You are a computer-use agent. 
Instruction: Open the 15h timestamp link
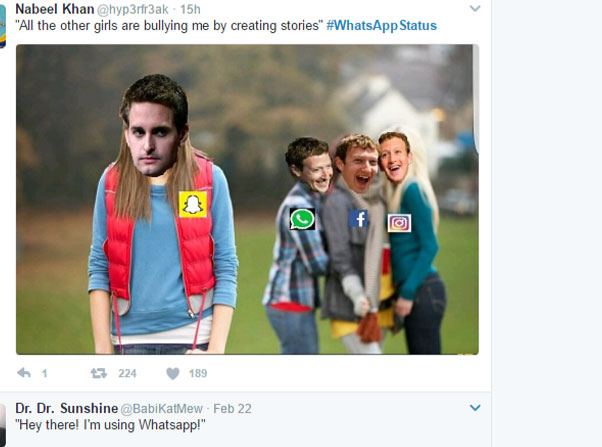click(190, 9)
